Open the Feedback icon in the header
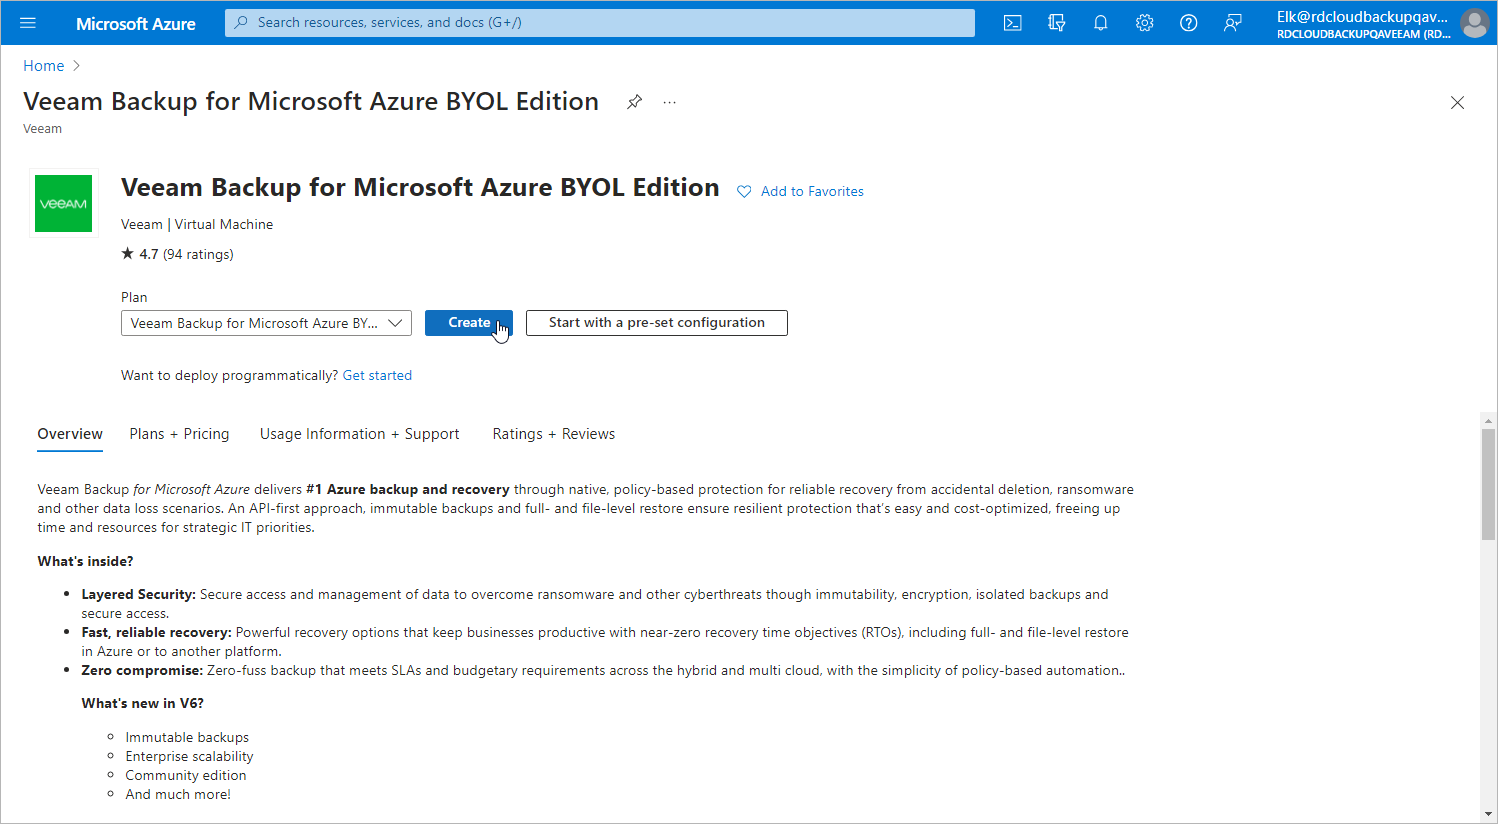This screenshot has width=1498, height=824. click(x=1232, y=23)
